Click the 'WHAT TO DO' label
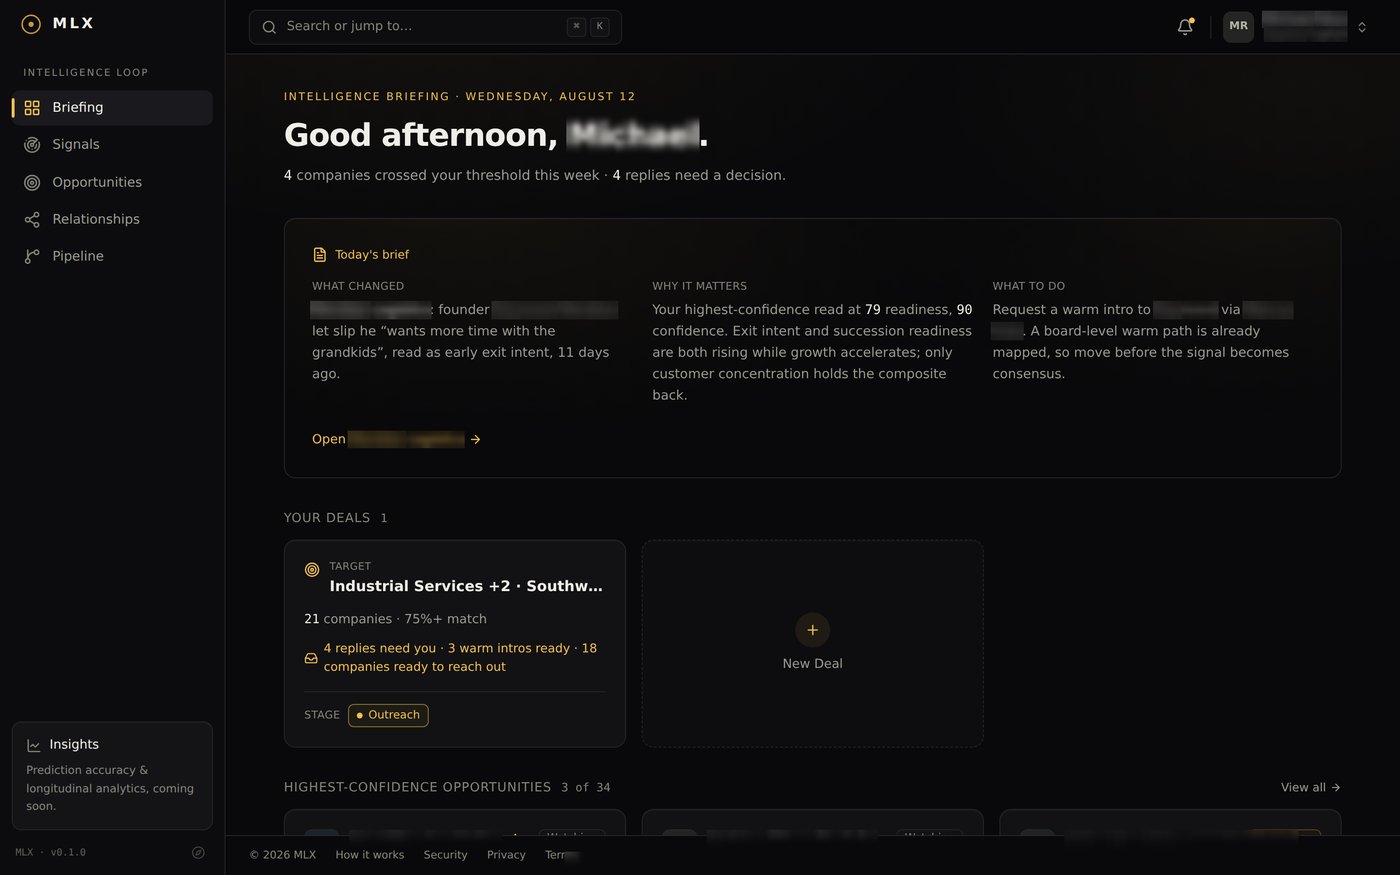The height and width of the screenshot is (875, 1400). coord(1029,286)
